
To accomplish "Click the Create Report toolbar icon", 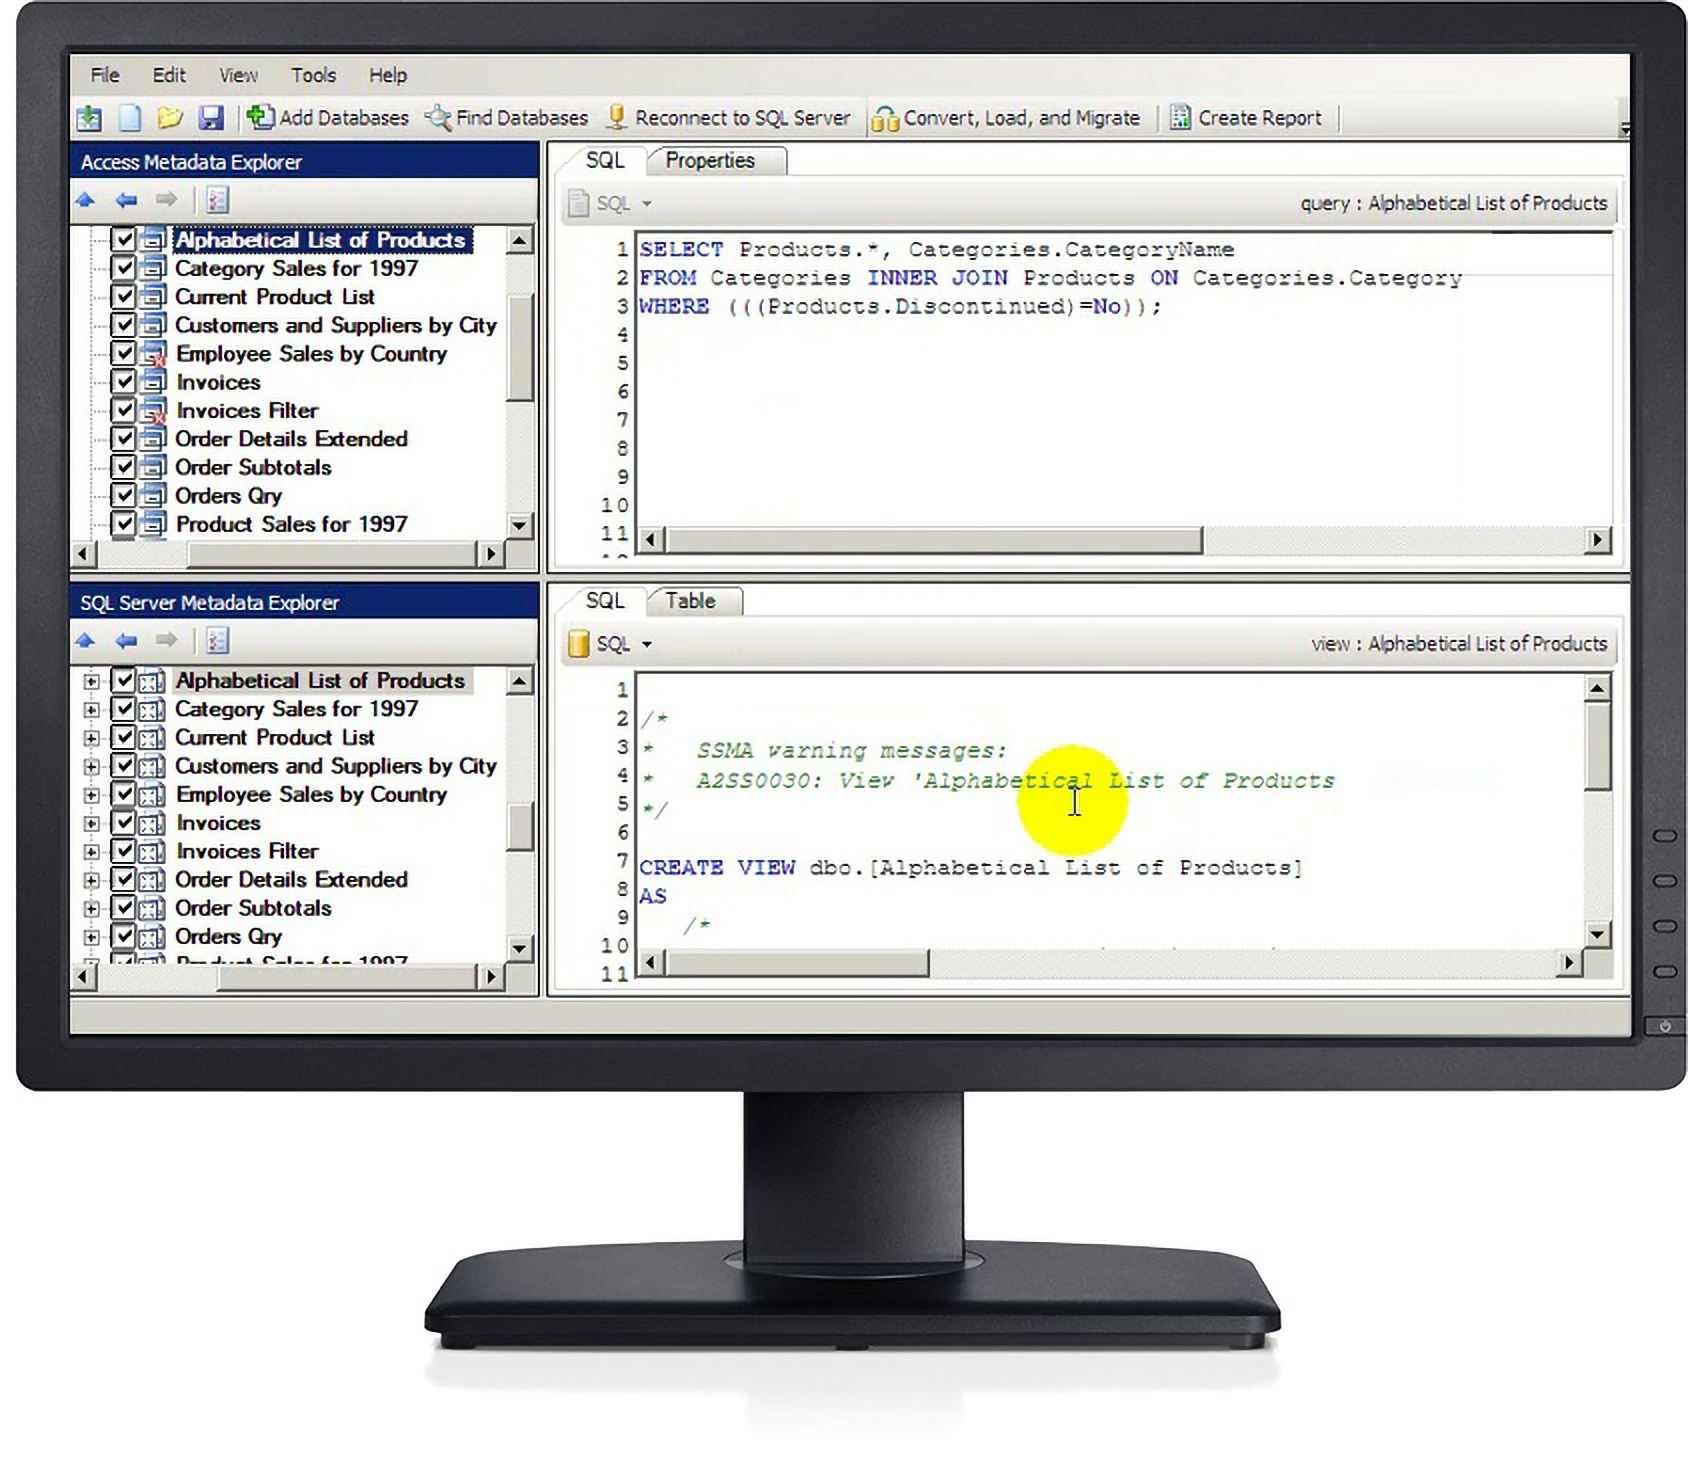I will [1180, 117].
